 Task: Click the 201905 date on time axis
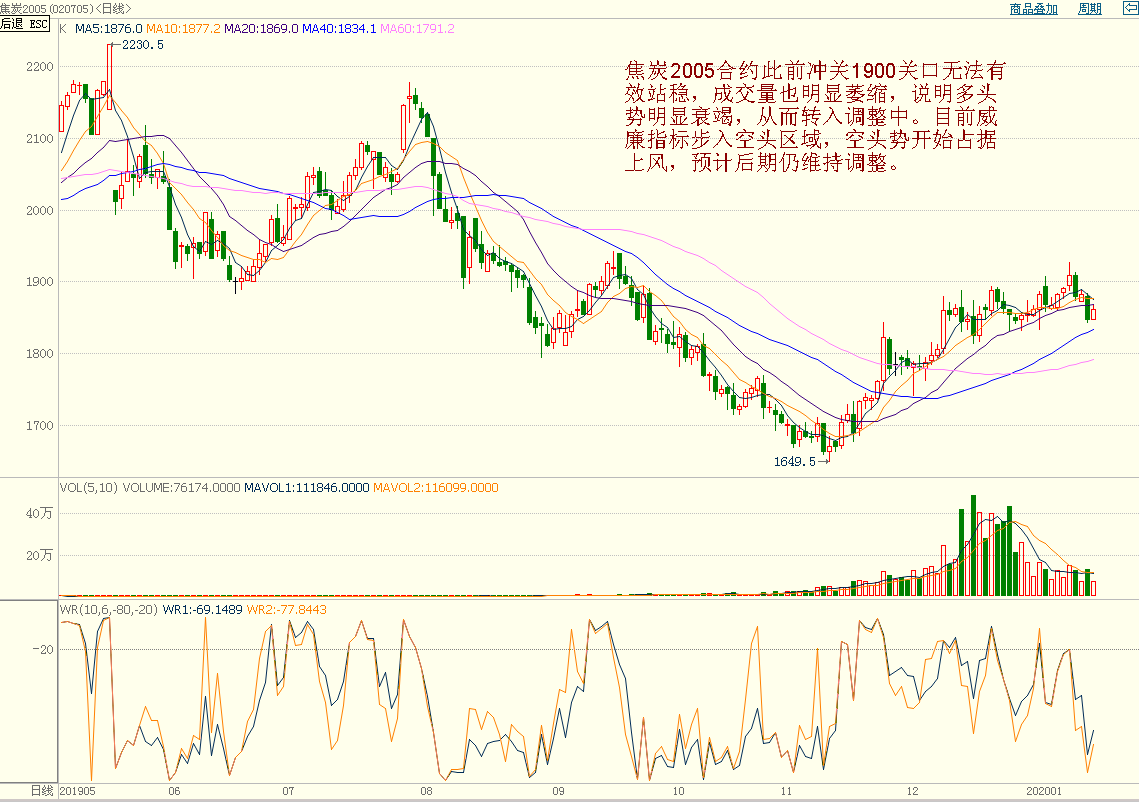pos(80,791)
